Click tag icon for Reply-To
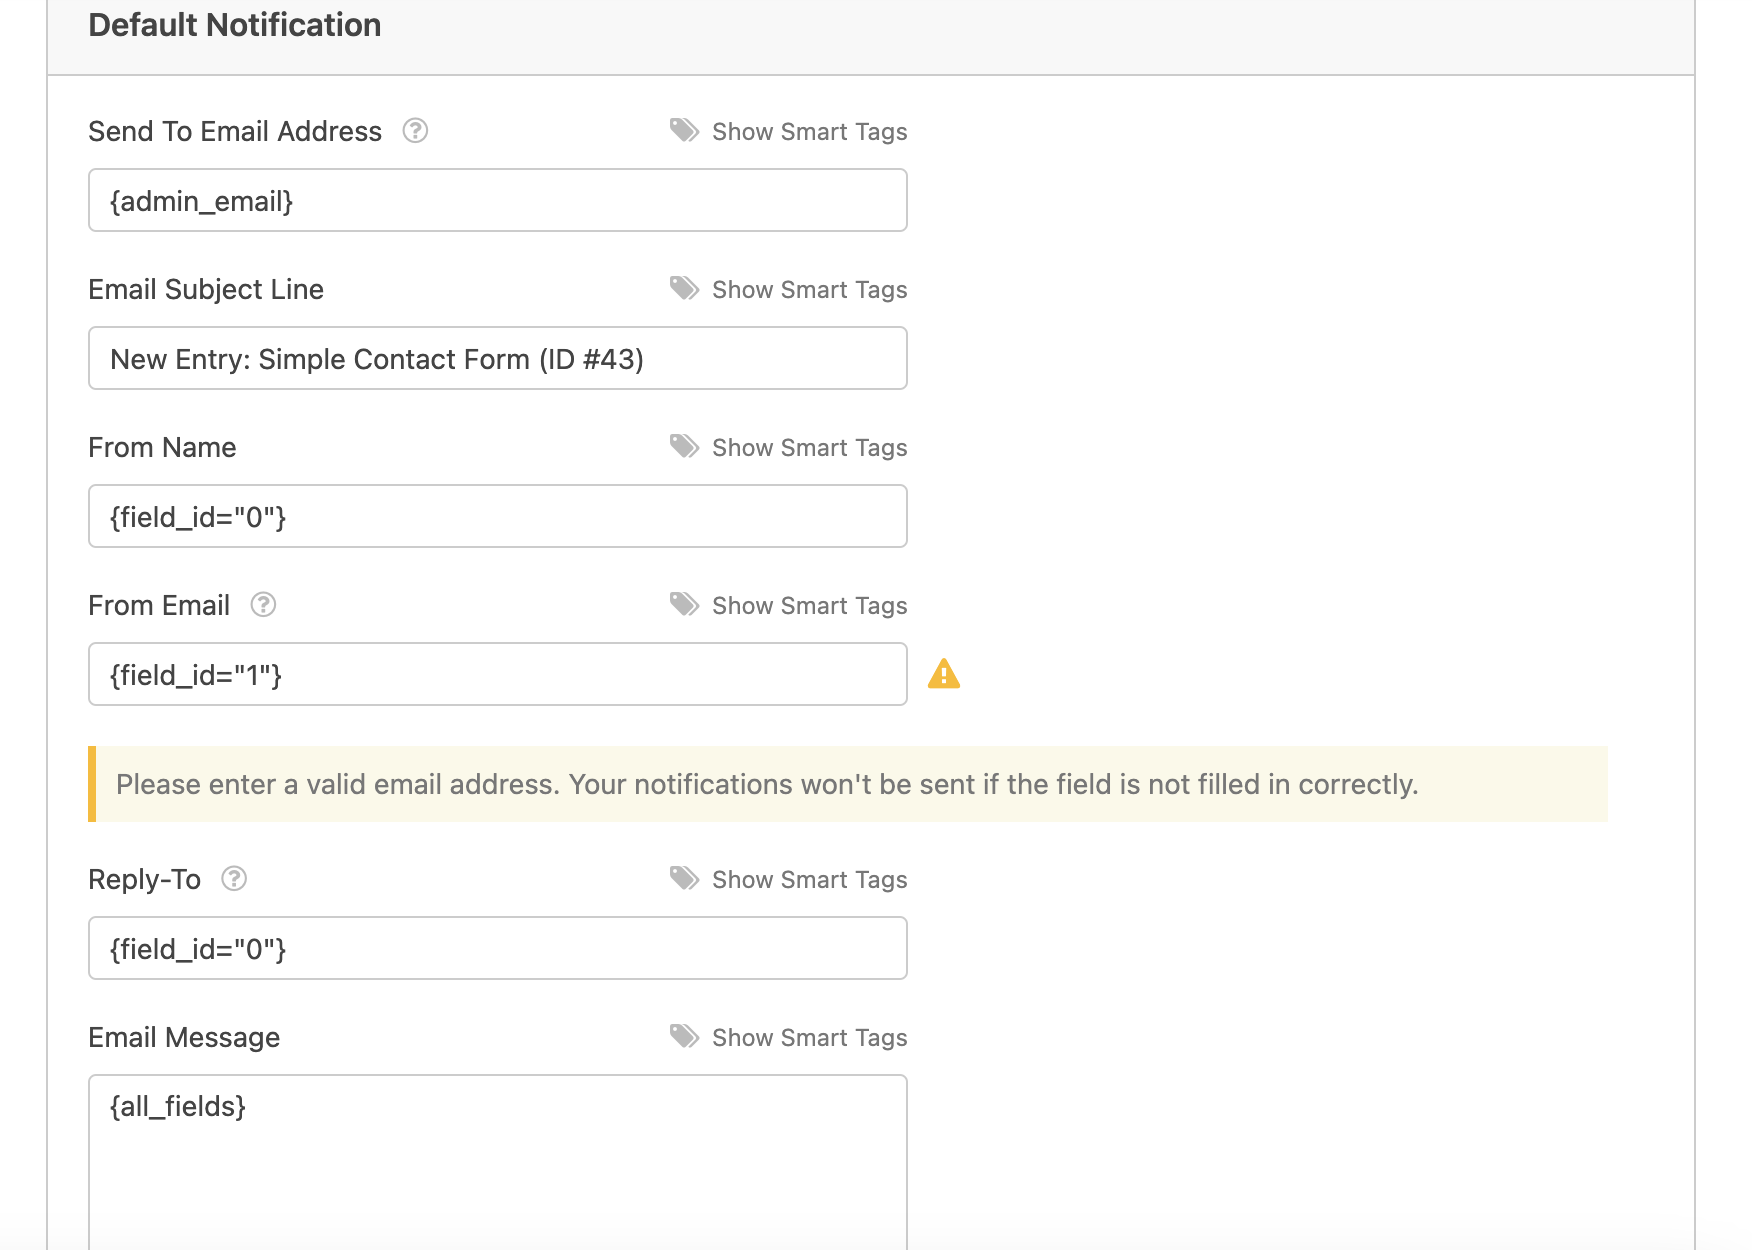1752x1250 pixels. pos(685,879)
